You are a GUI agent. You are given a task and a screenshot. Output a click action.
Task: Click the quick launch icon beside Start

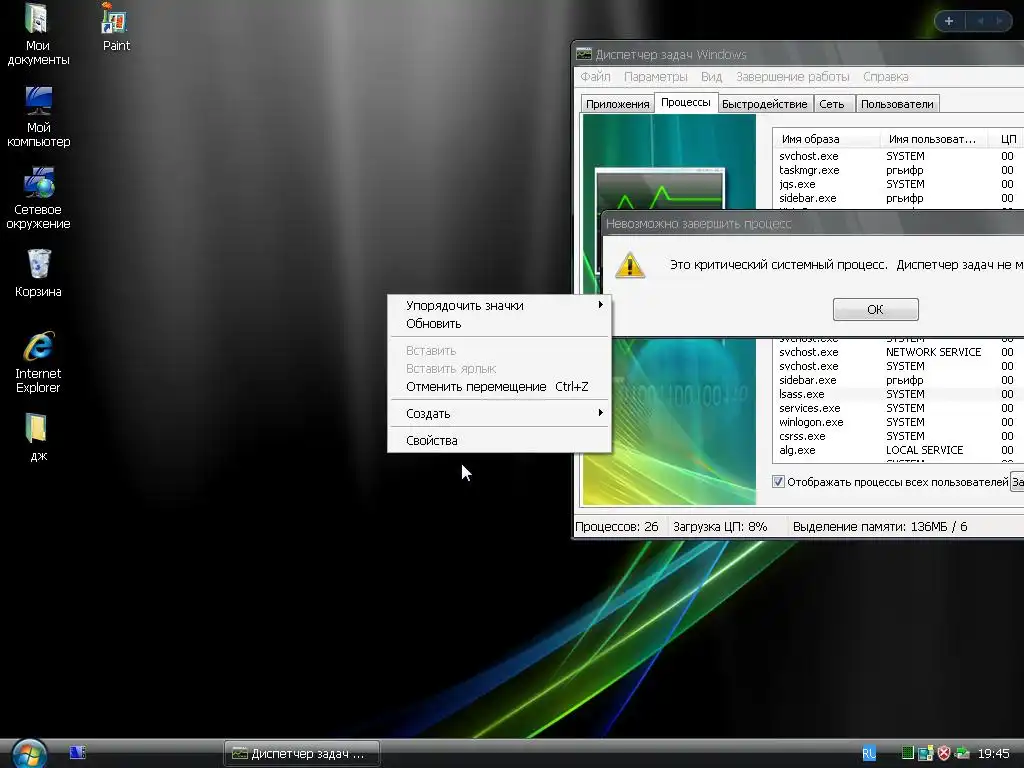(x=78, y=753)
